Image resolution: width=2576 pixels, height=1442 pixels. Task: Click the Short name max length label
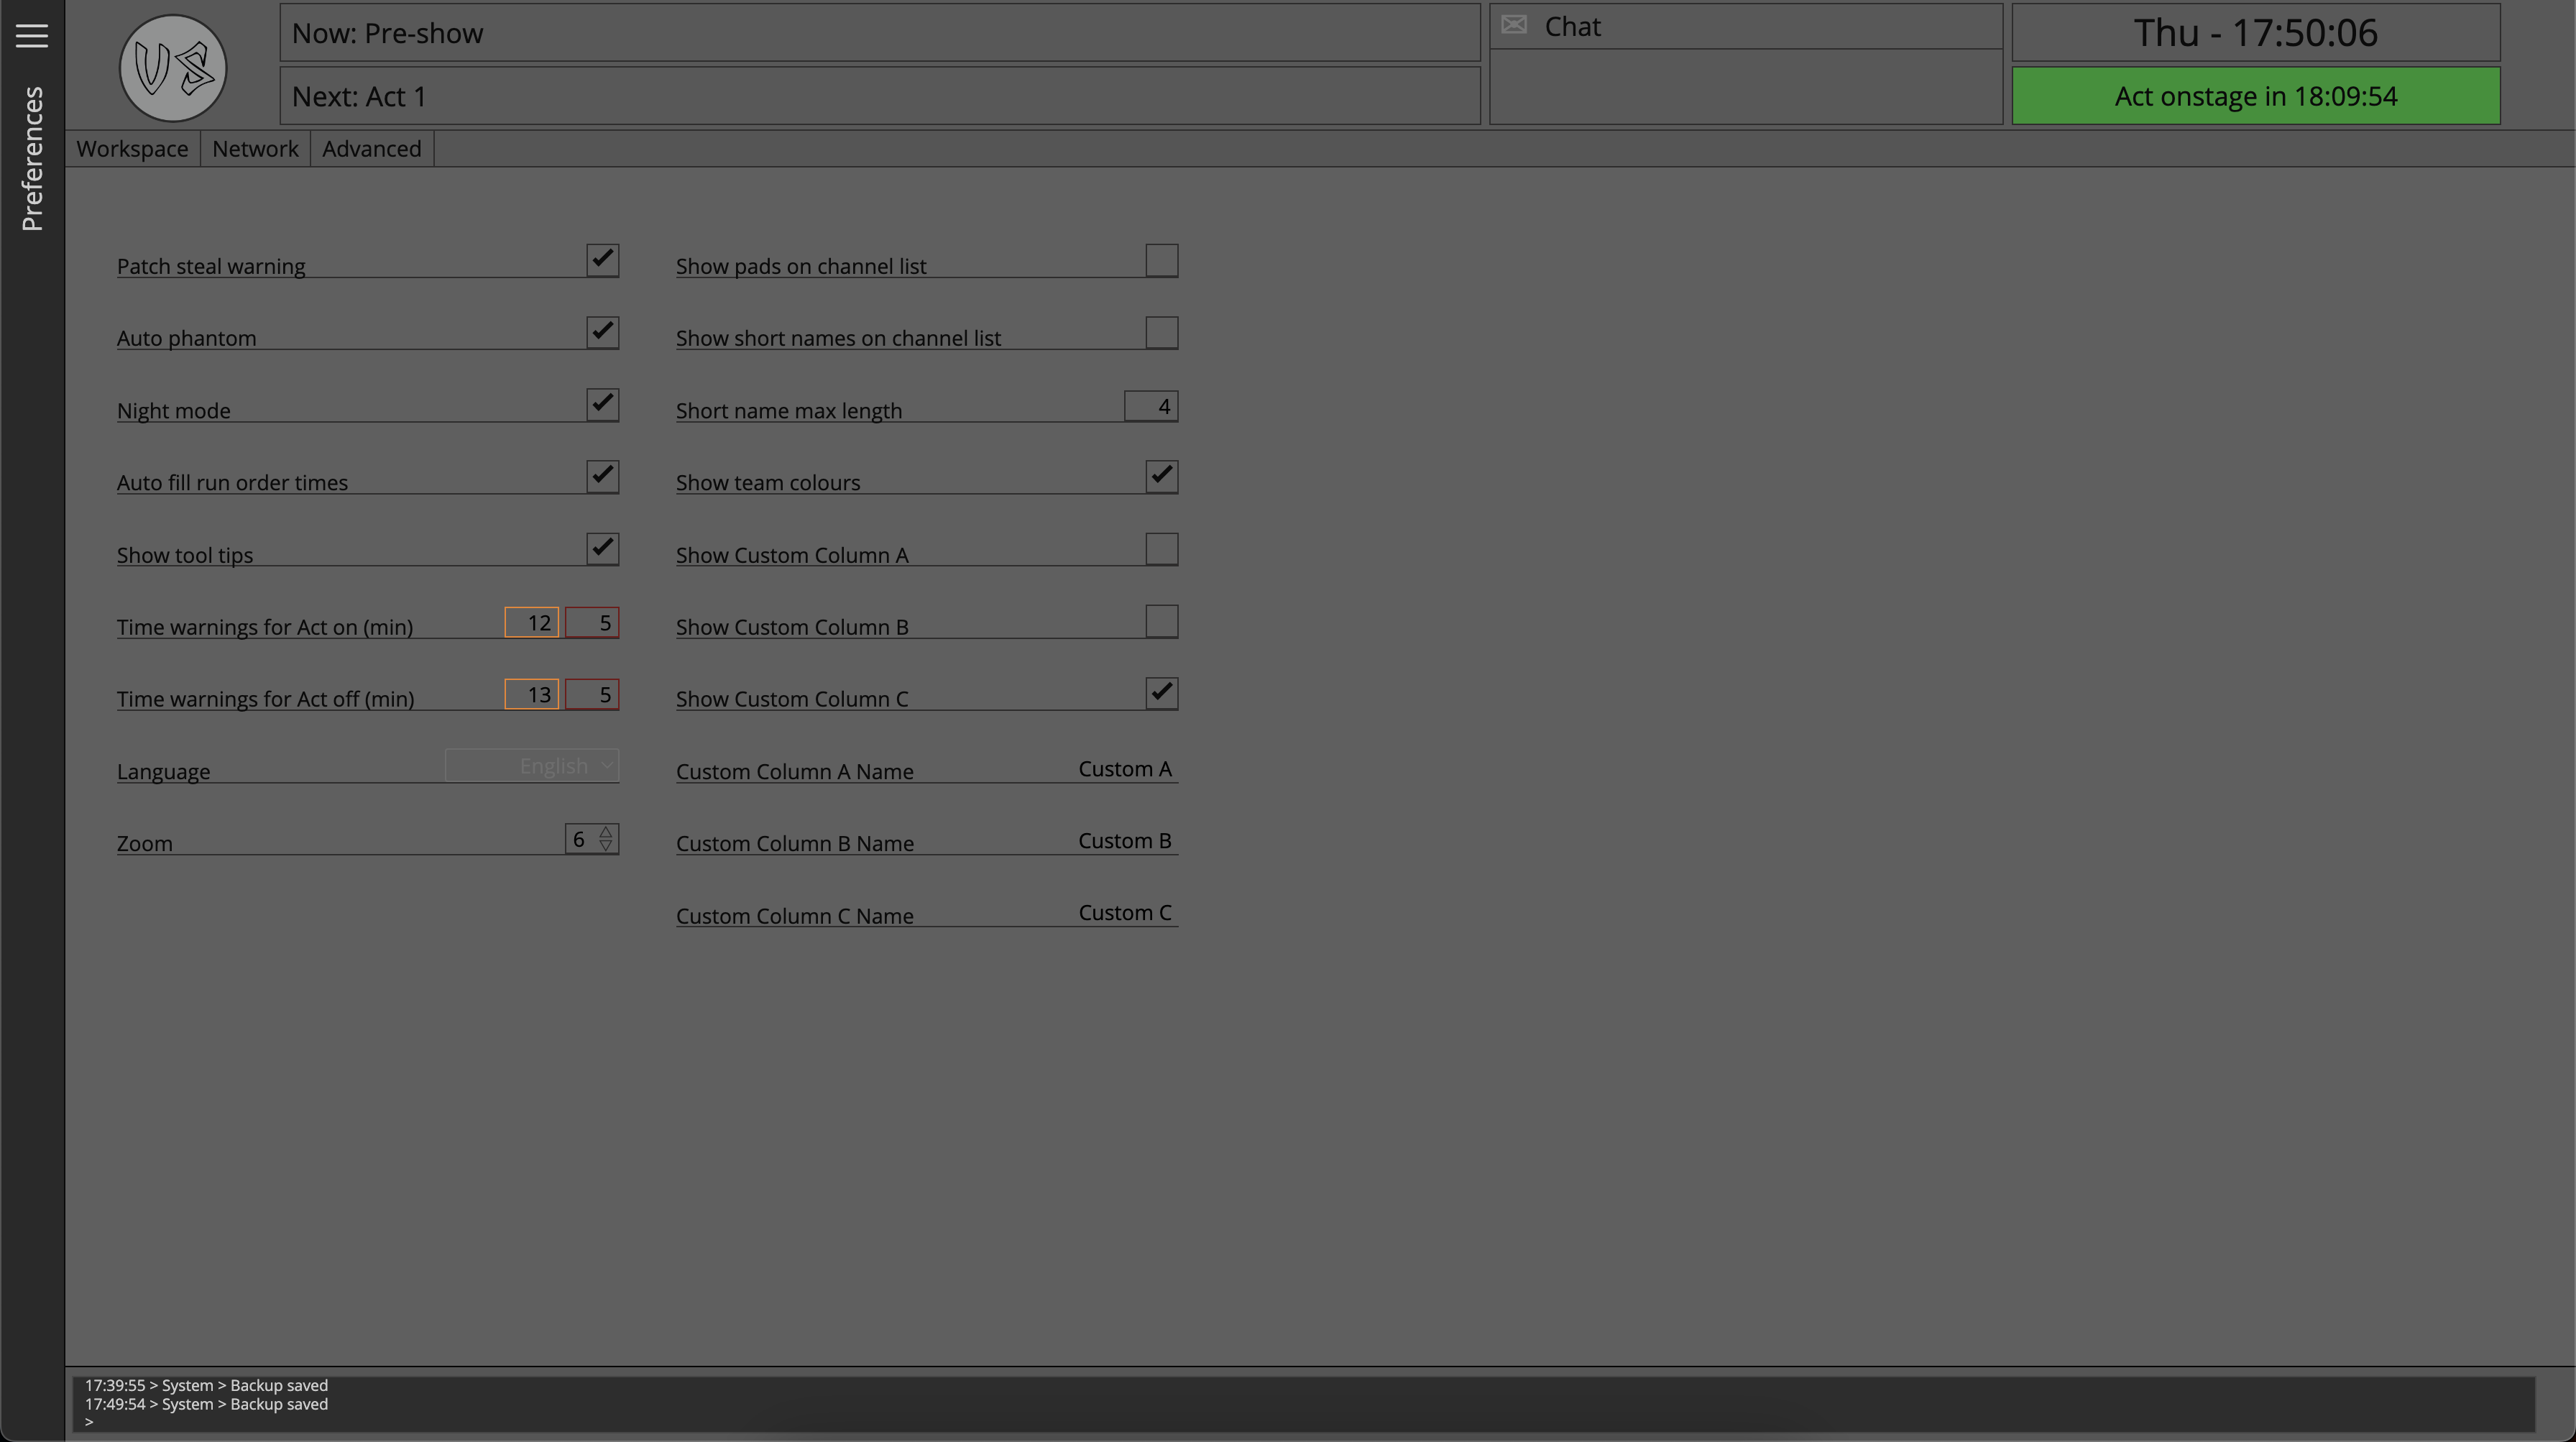point(789,411)
